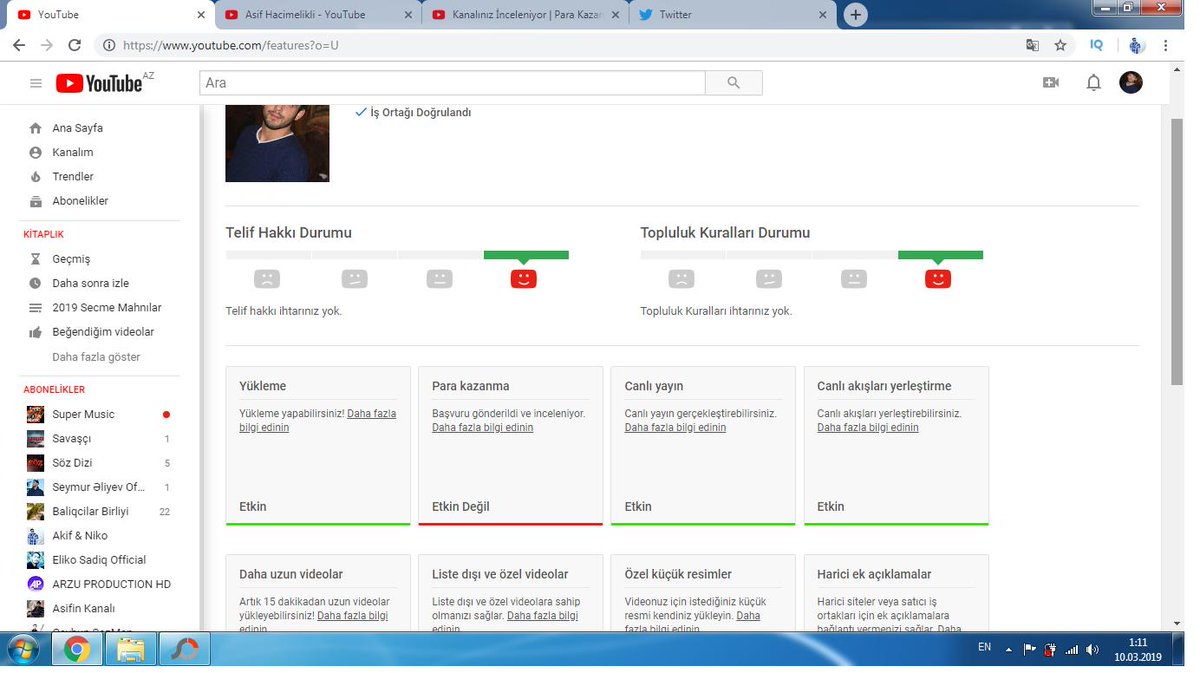This screenshot has width=1200, height=673.
Task: Click Daha fazla bilgi edinin in Para kazanma card
Action: pyautogui.click(x=482, y=427)
